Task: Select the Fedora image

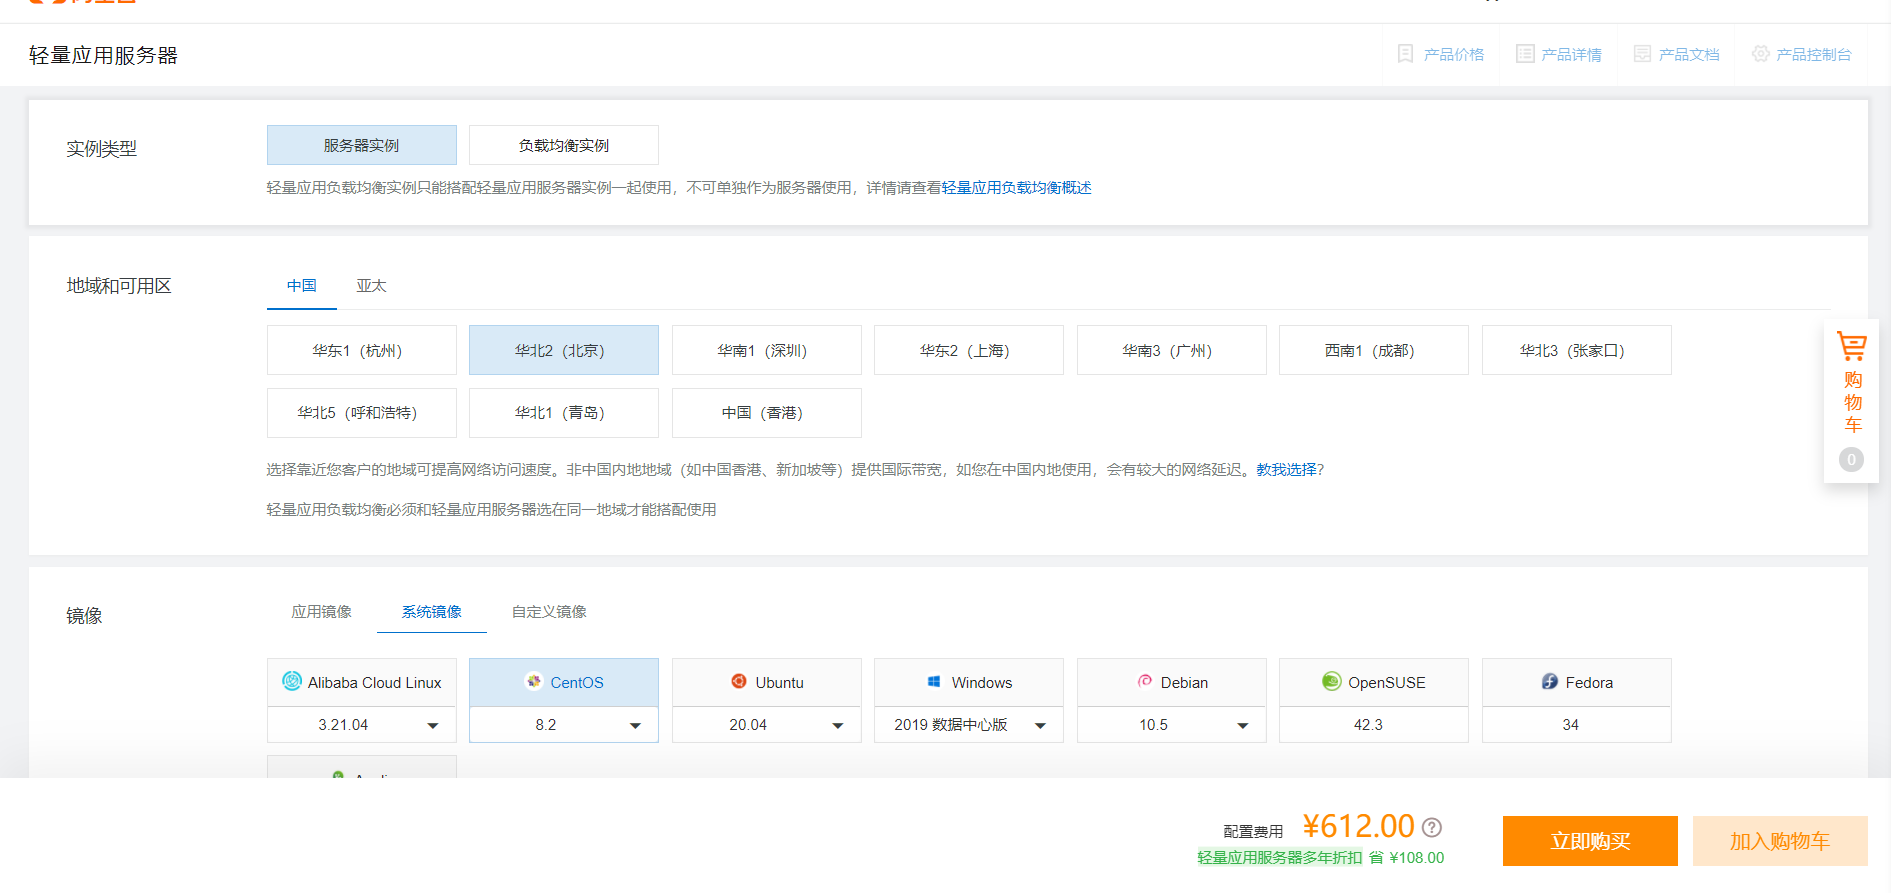Action: point(1577,682)
